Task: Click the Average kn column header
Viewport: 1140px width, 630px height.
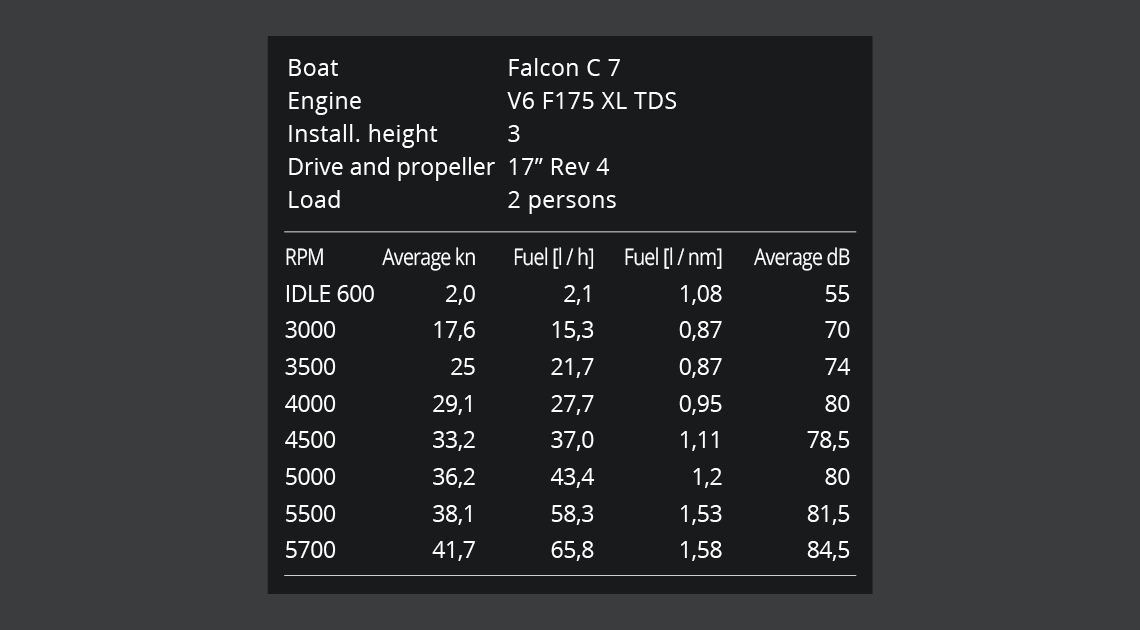Action: tap(428, 258)
